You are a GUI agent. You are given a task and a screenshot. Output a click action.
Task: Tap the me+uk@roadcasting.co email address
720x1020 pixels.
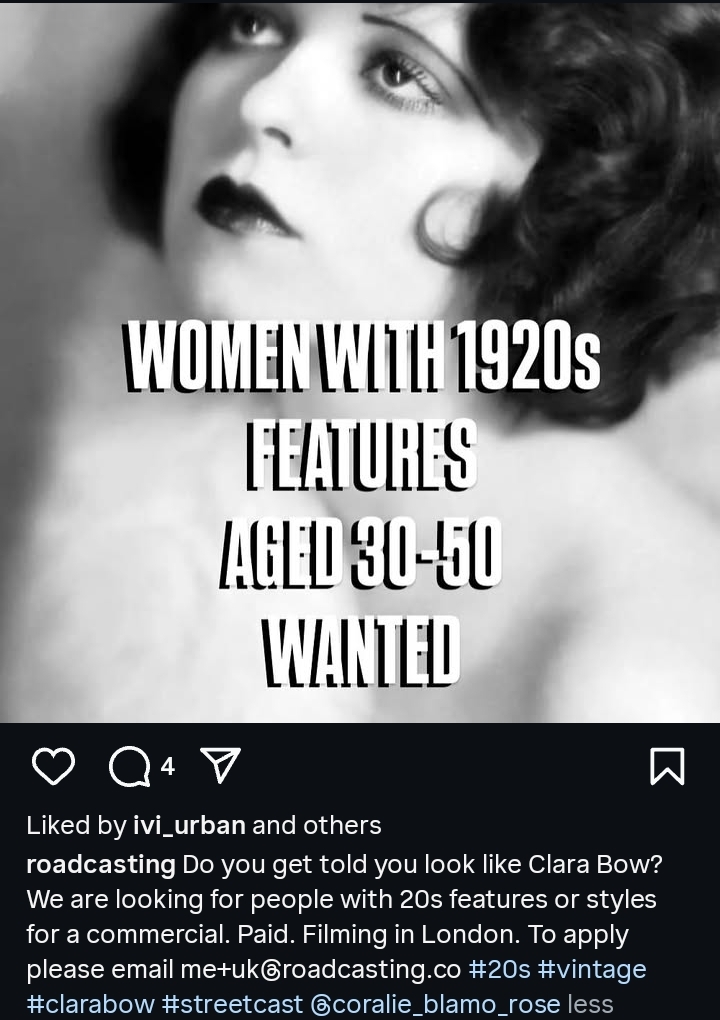(321, 969)
